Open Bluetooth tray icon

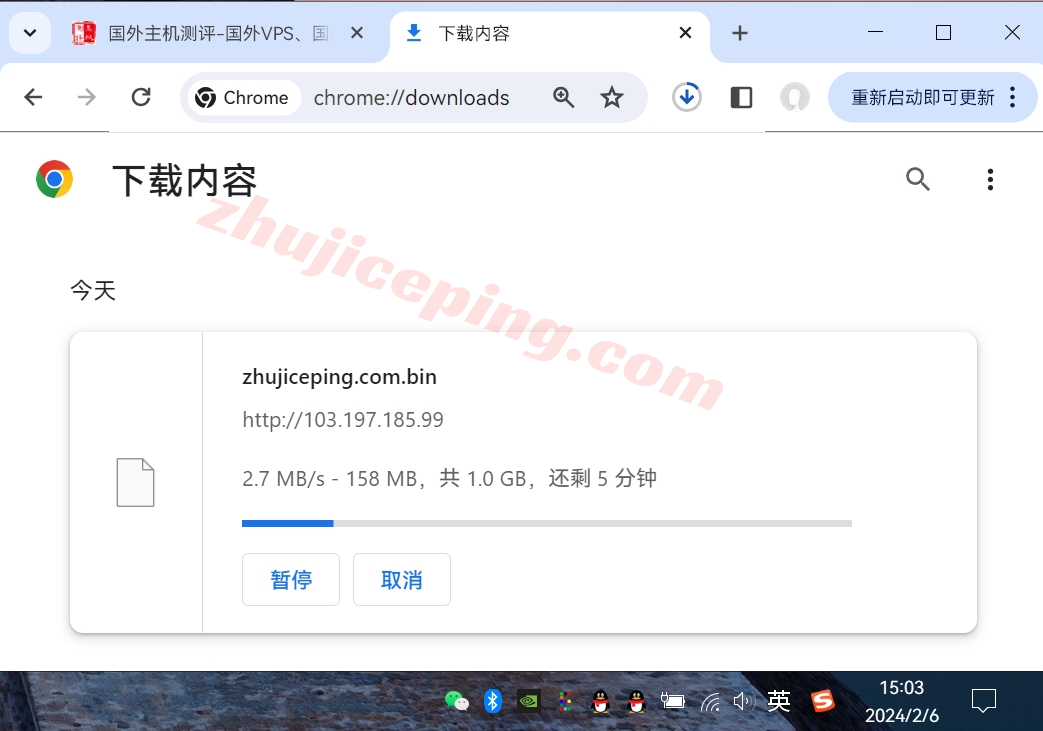point(492,701)
